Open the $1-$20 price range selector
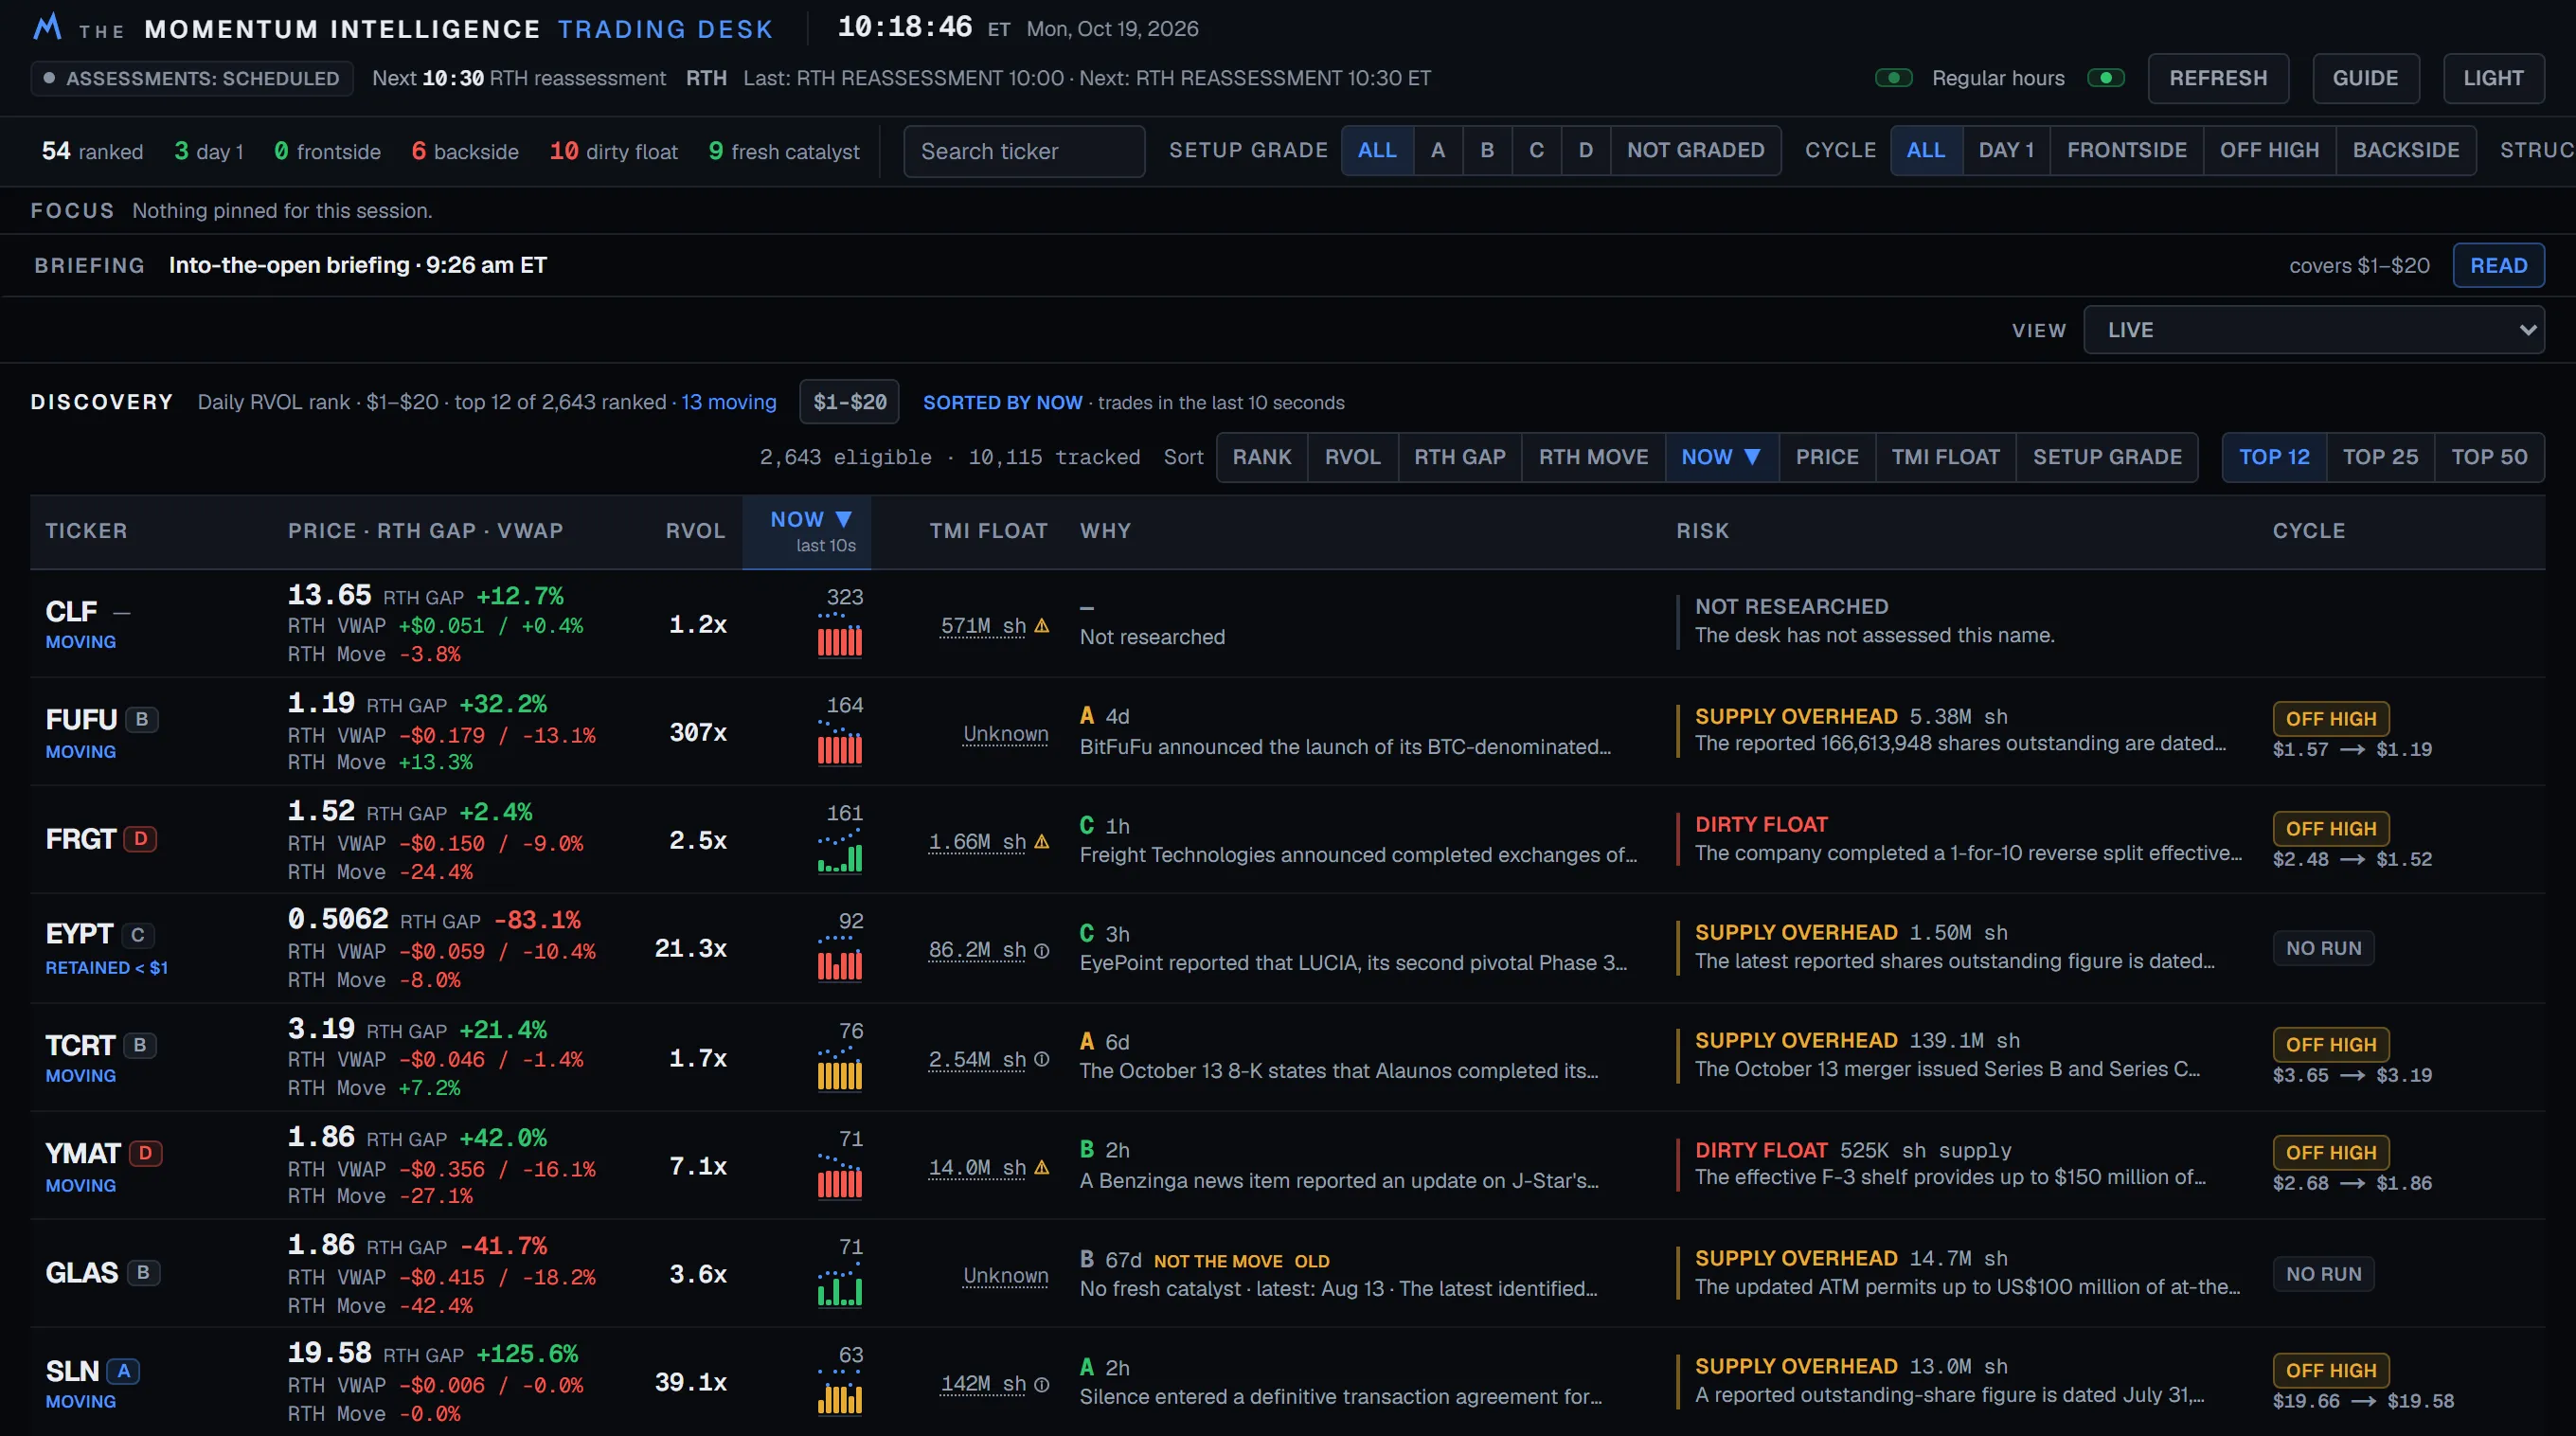 (x=849, y=402)
